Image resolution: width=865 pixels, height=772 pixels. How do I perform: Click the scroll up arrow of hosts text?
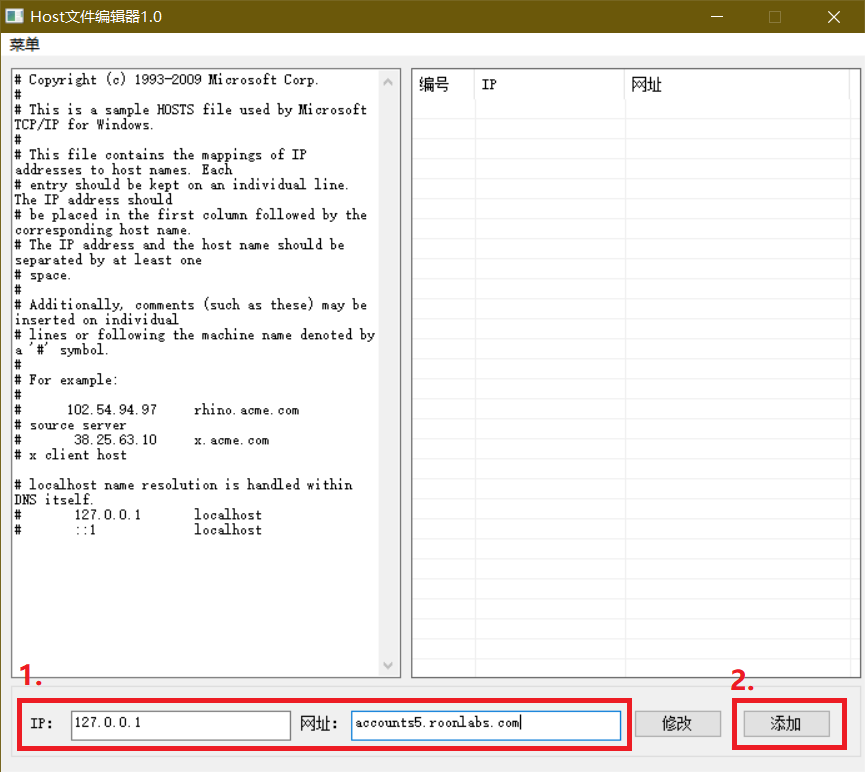388,80
